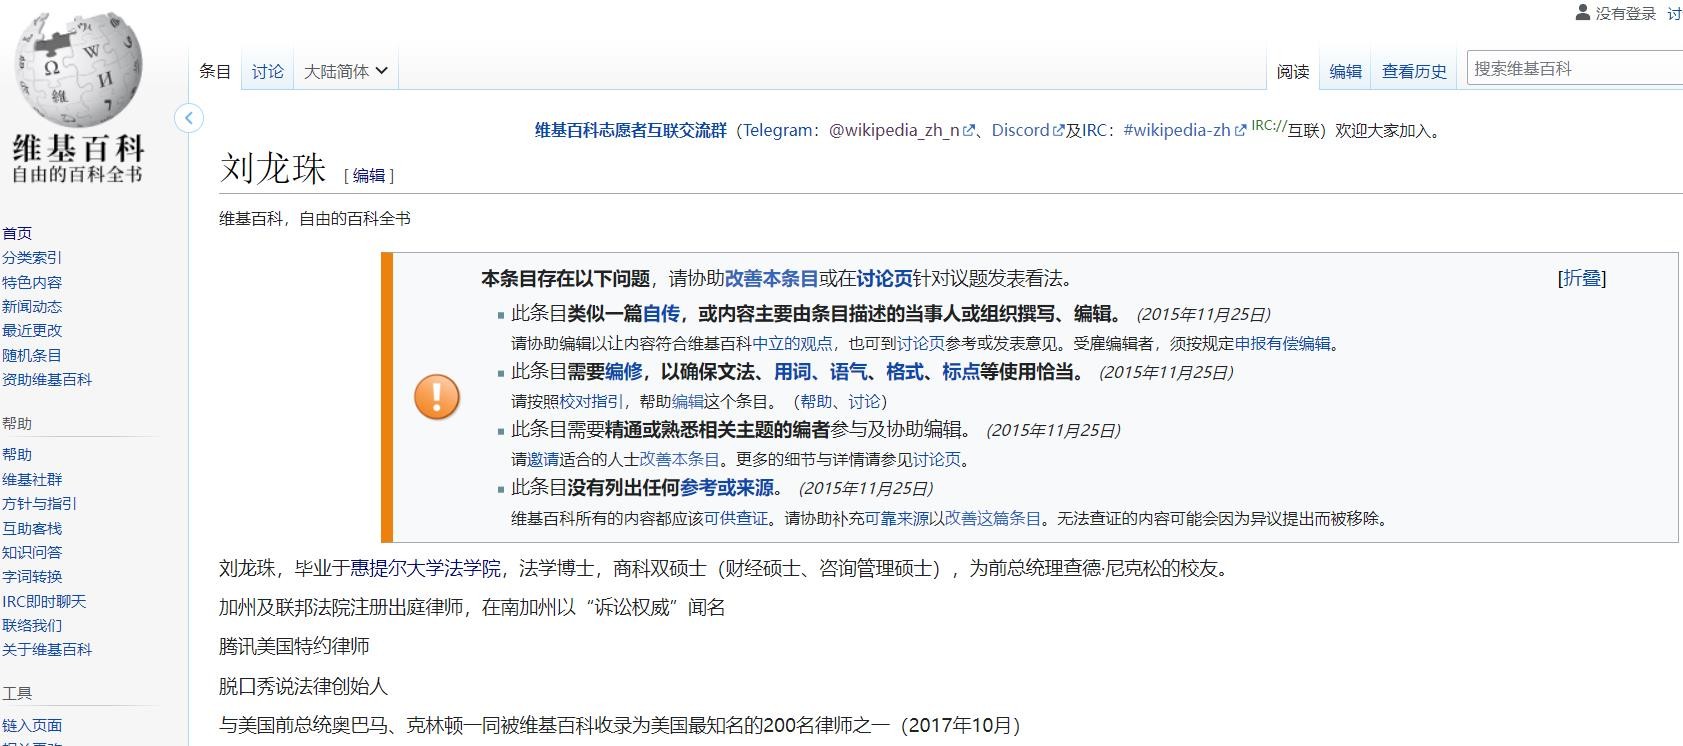Click external link icon after #wikipedia-zh
This screenshot has width=1683, height=746.
tap(1240, 131)
